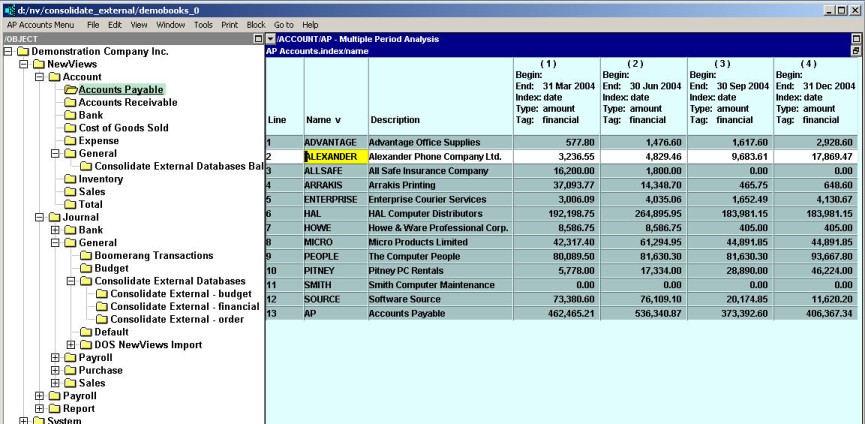Collapse the Account tree node

point(40,76)
